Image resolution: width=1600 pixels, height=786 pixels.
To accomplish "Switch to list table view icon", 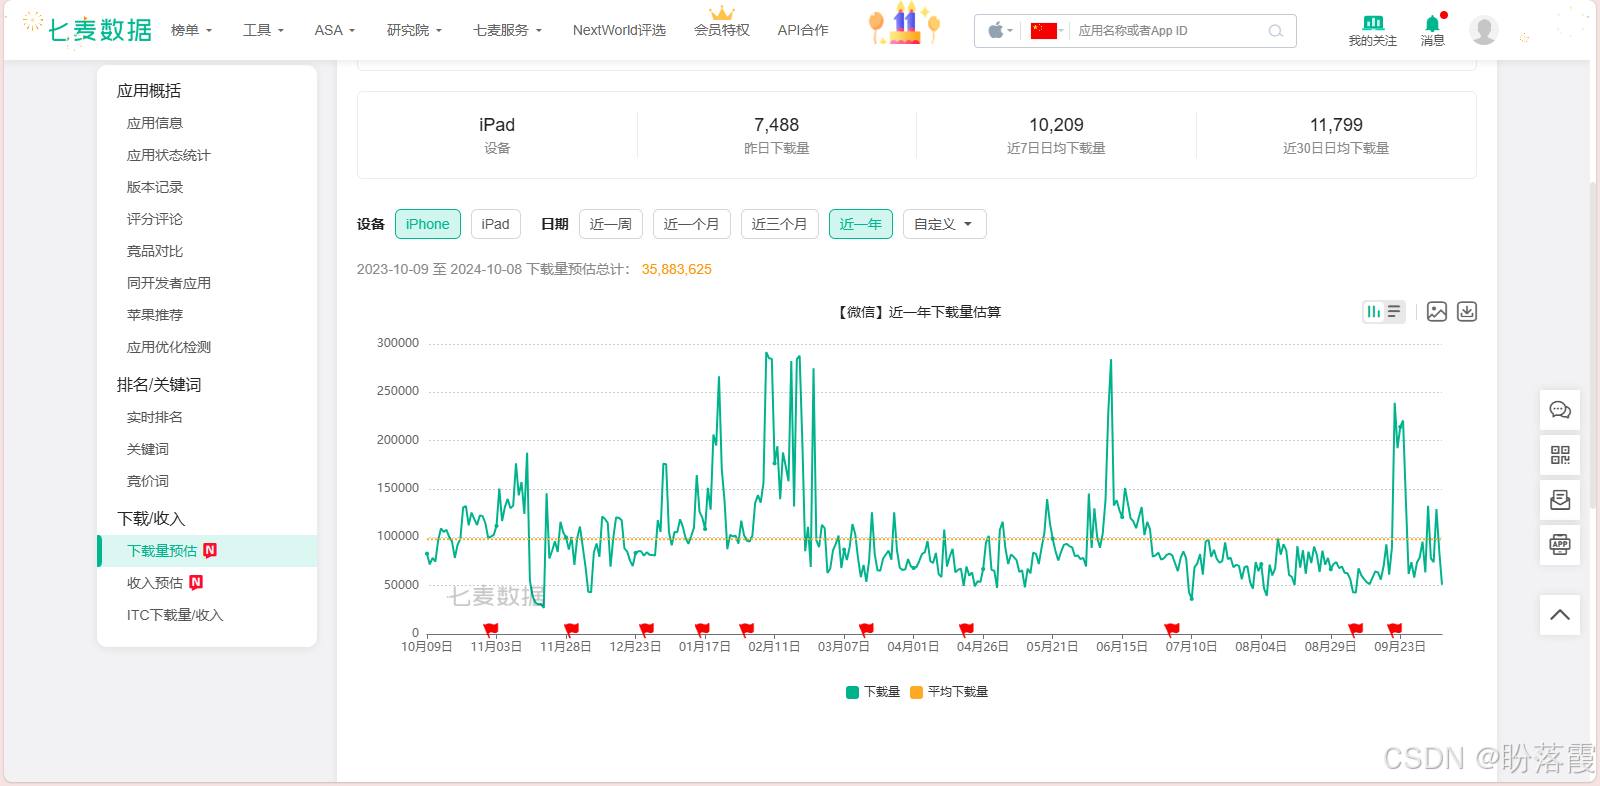I will coord(1394,312).
